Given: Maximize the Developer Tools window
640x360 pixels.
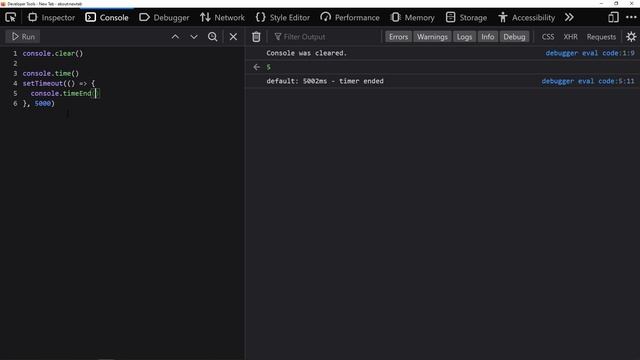Looking at the screenshot, I should [x=616, y=3].
